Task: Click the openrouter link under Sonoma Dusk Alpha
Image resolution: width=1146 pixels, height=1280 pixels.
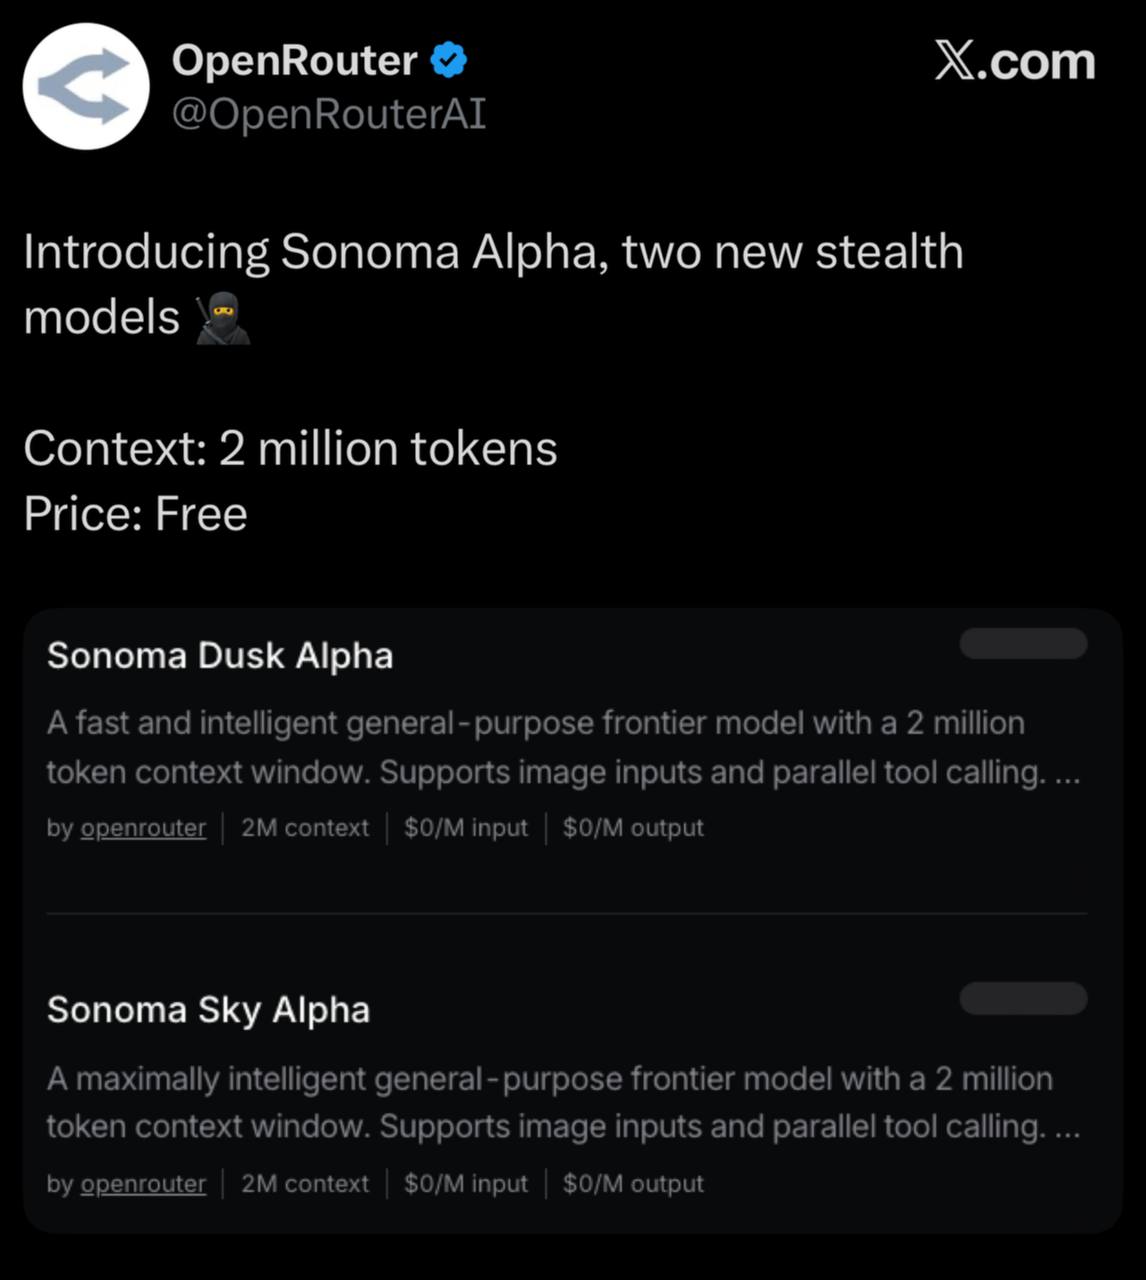Action: click(143, 828)
